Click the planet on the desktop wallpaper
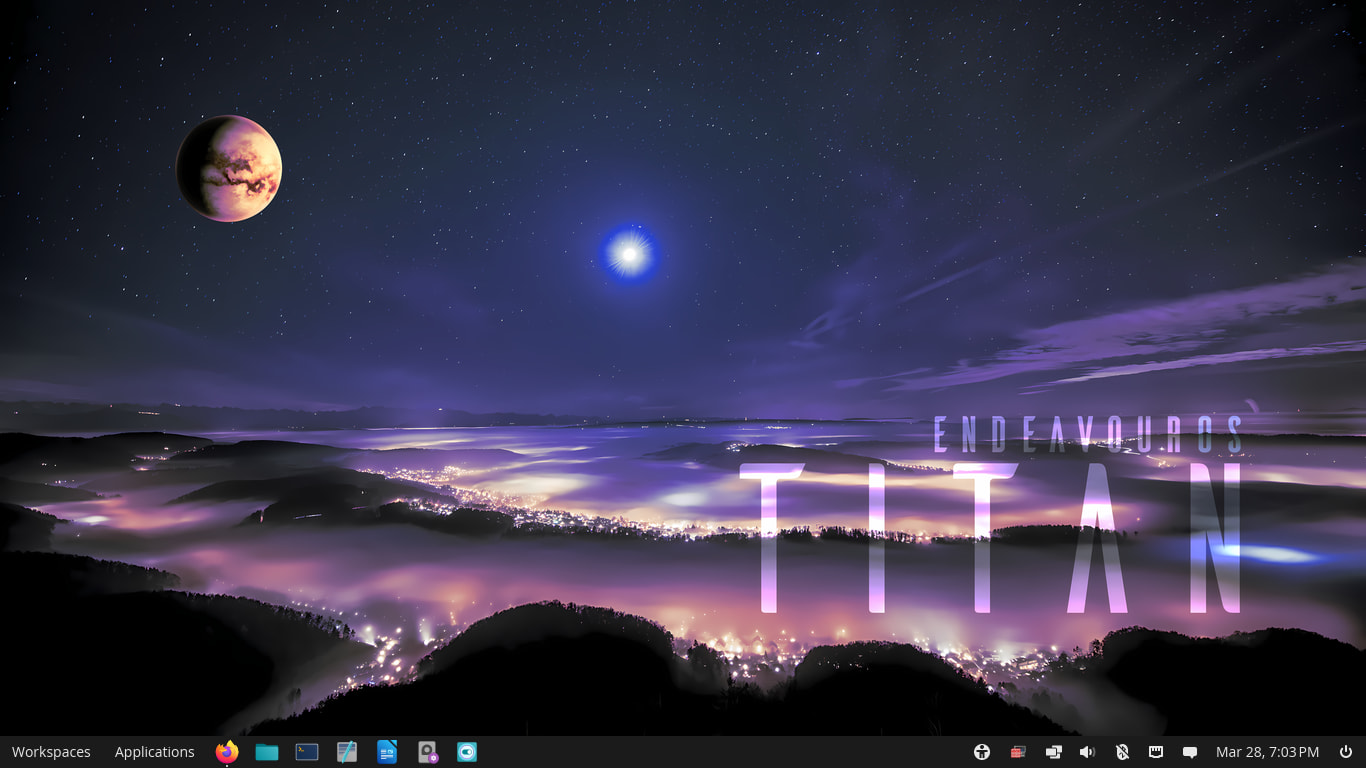Image resolution: width=1366 pixels, height=768 pixels. point(229,168)
